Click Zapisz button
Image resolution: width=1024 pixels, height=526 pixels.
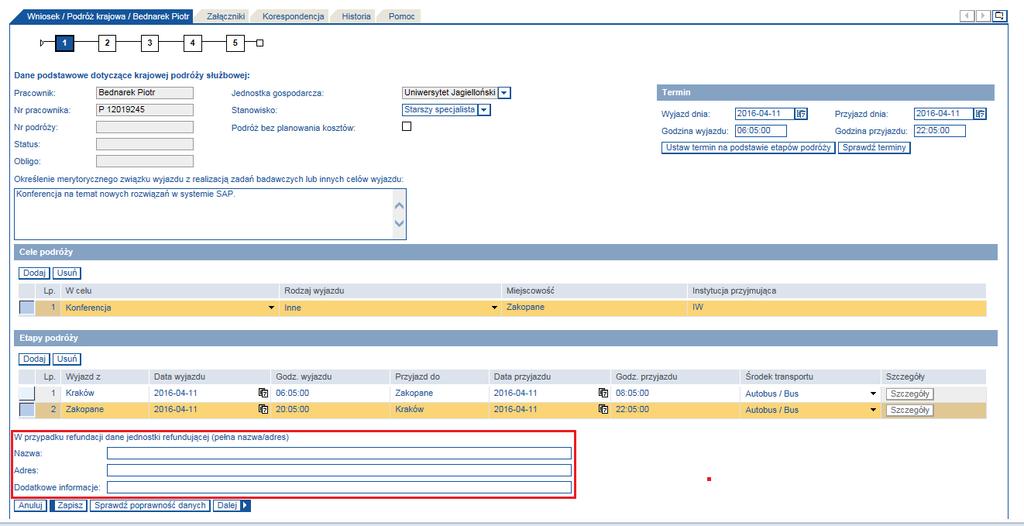69,505
